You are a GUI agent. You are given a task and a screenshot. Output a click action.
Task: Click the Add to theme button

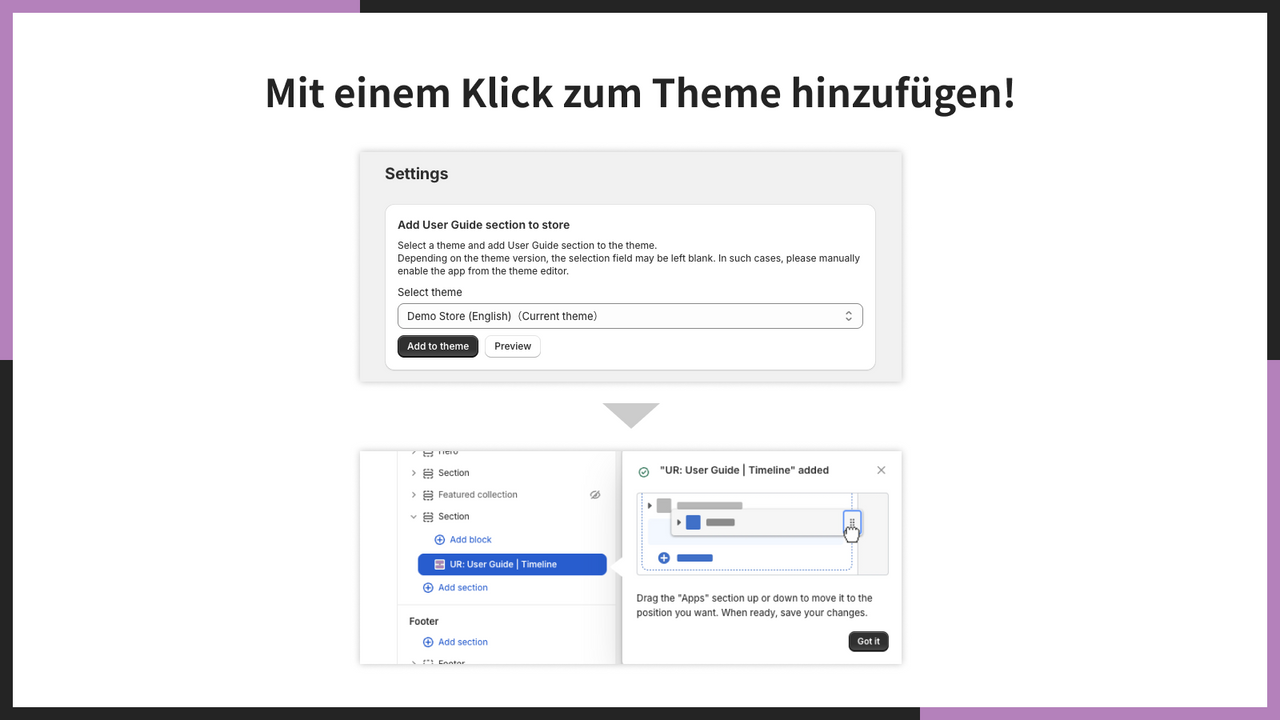pos(438,346)
